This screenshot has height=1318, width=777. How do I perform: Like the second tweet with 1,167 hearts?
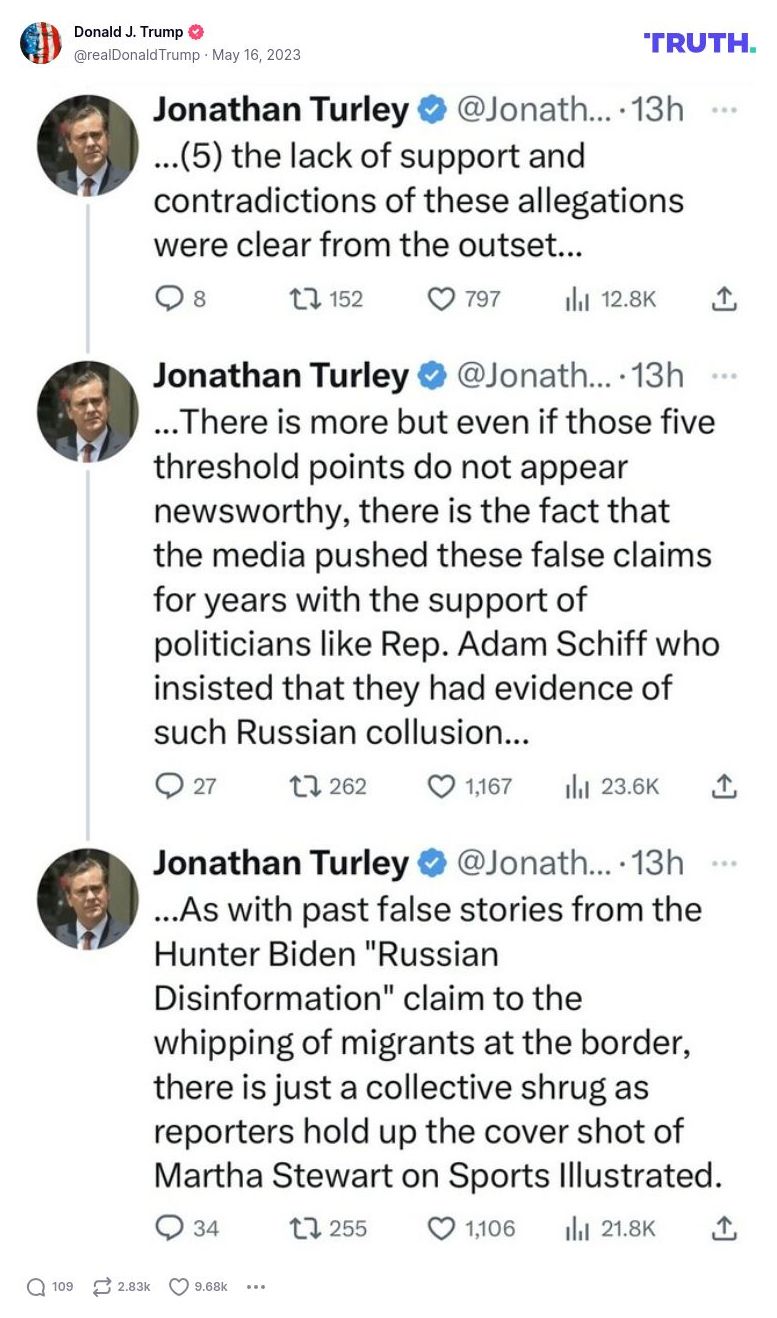click(x=441, y=786)
